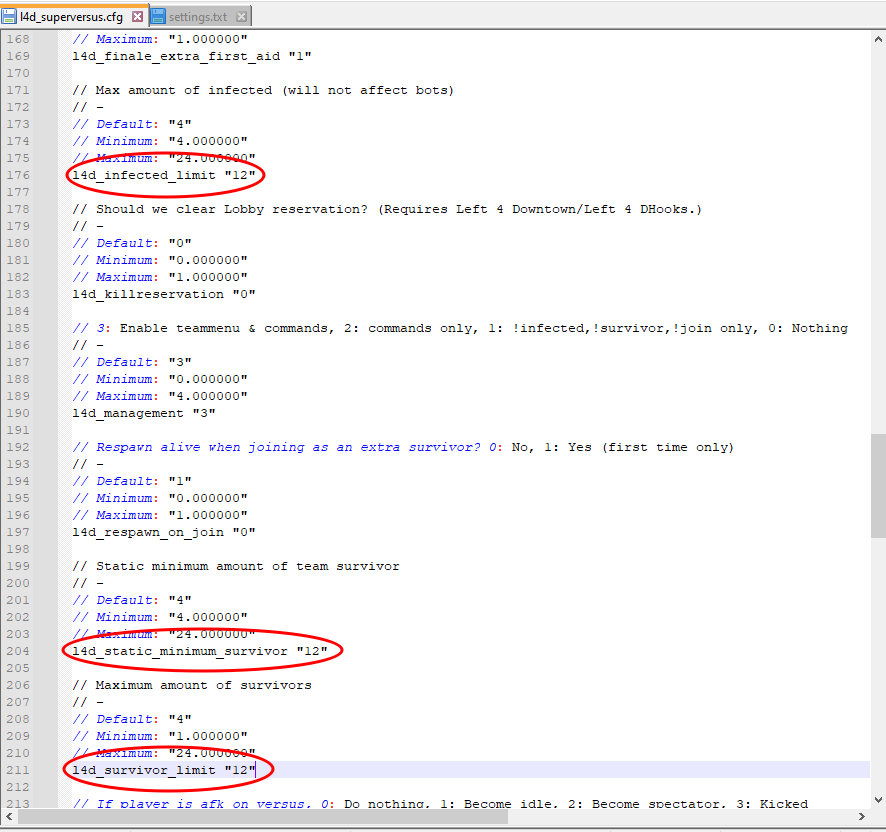Click the l4d_finale_extra_first_aid line
The height and width of the screenshot is (832, 886).
(x=191, y=56)
